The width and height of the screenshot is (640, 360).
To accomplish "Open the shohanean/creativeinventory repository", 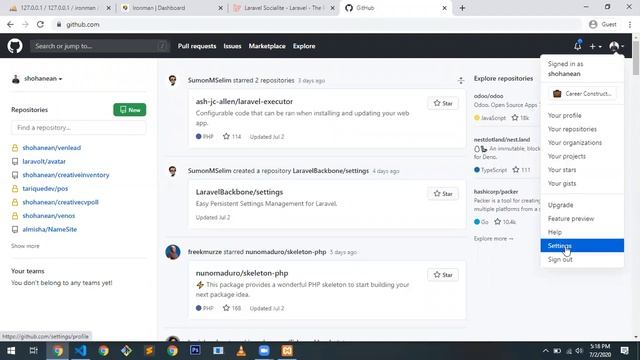I will click(66, 175).
